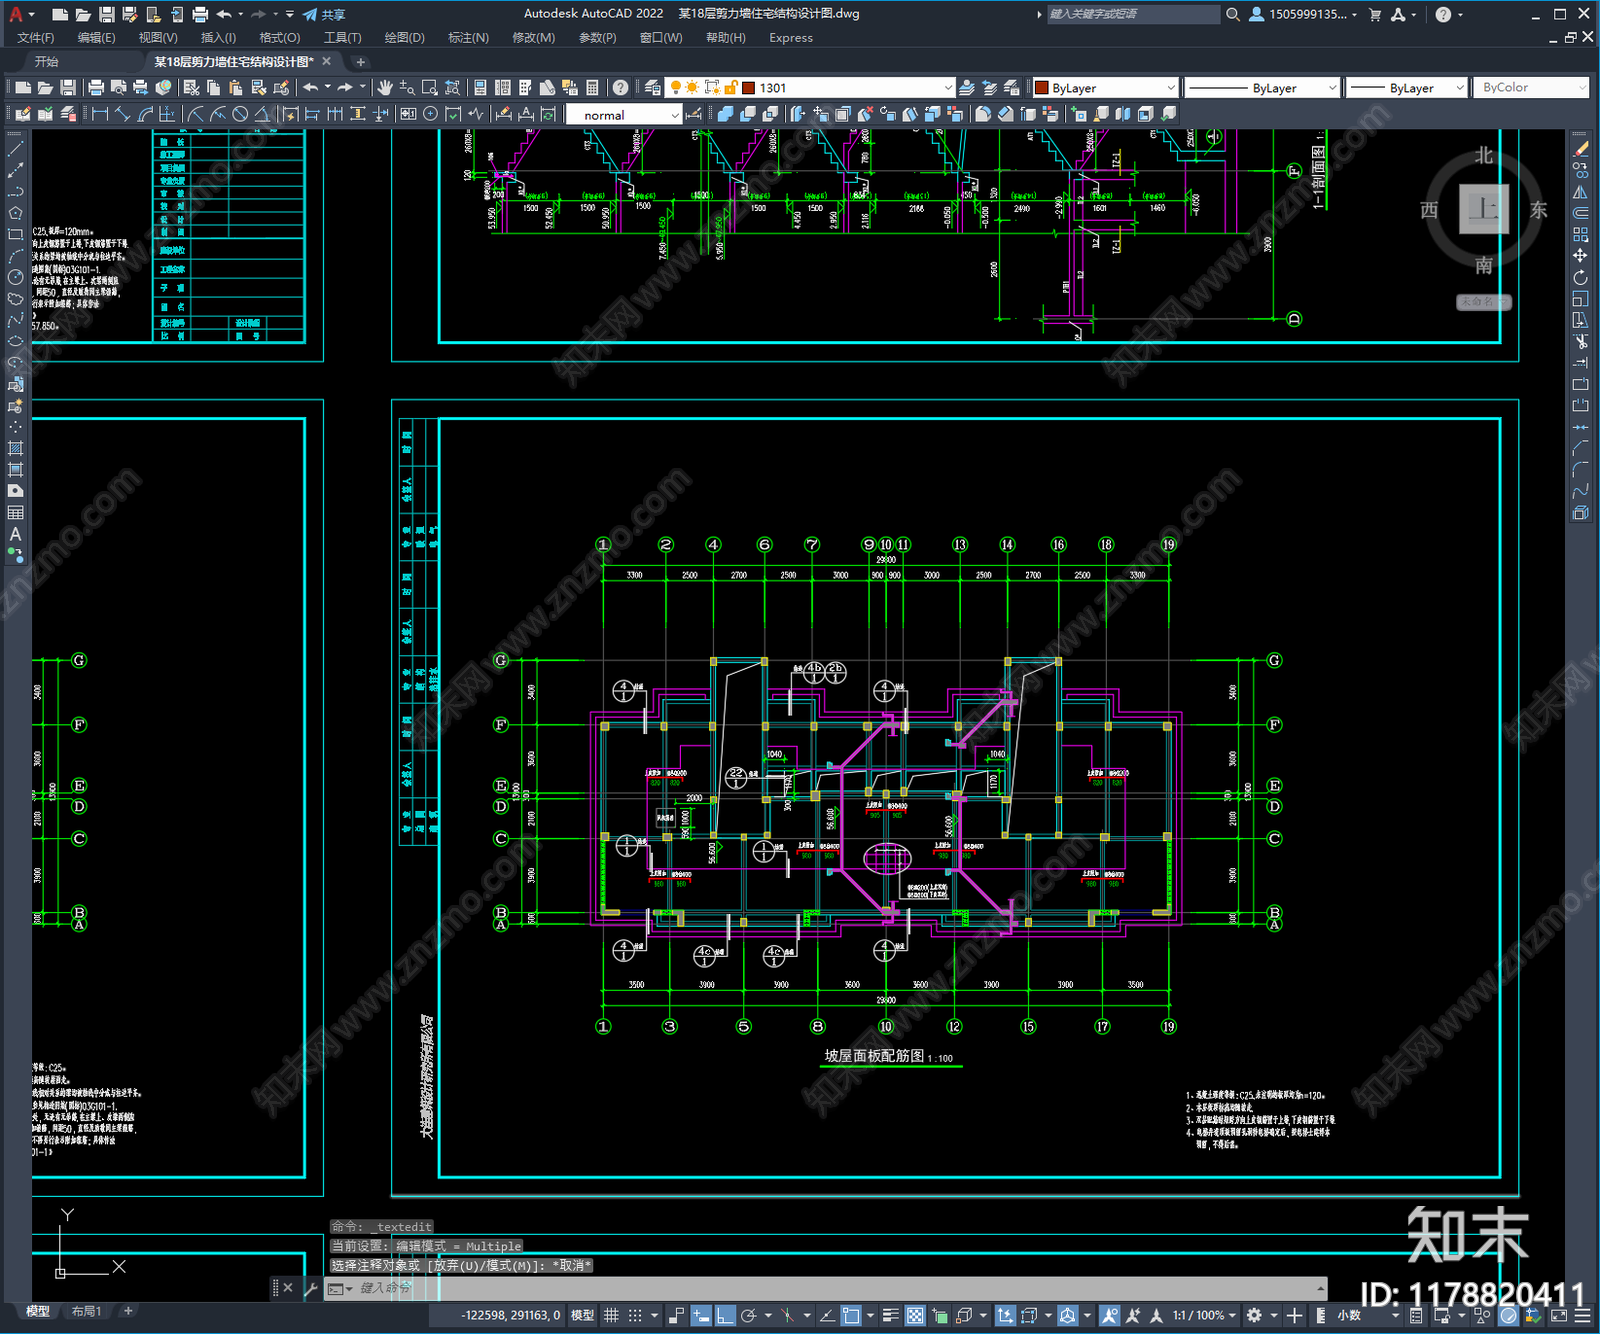The width and height of the screenshot is (1600, 1334).
Task: Open the Layer Properties Manager icon
Action: pyautogui.click(x=653, y=88)
